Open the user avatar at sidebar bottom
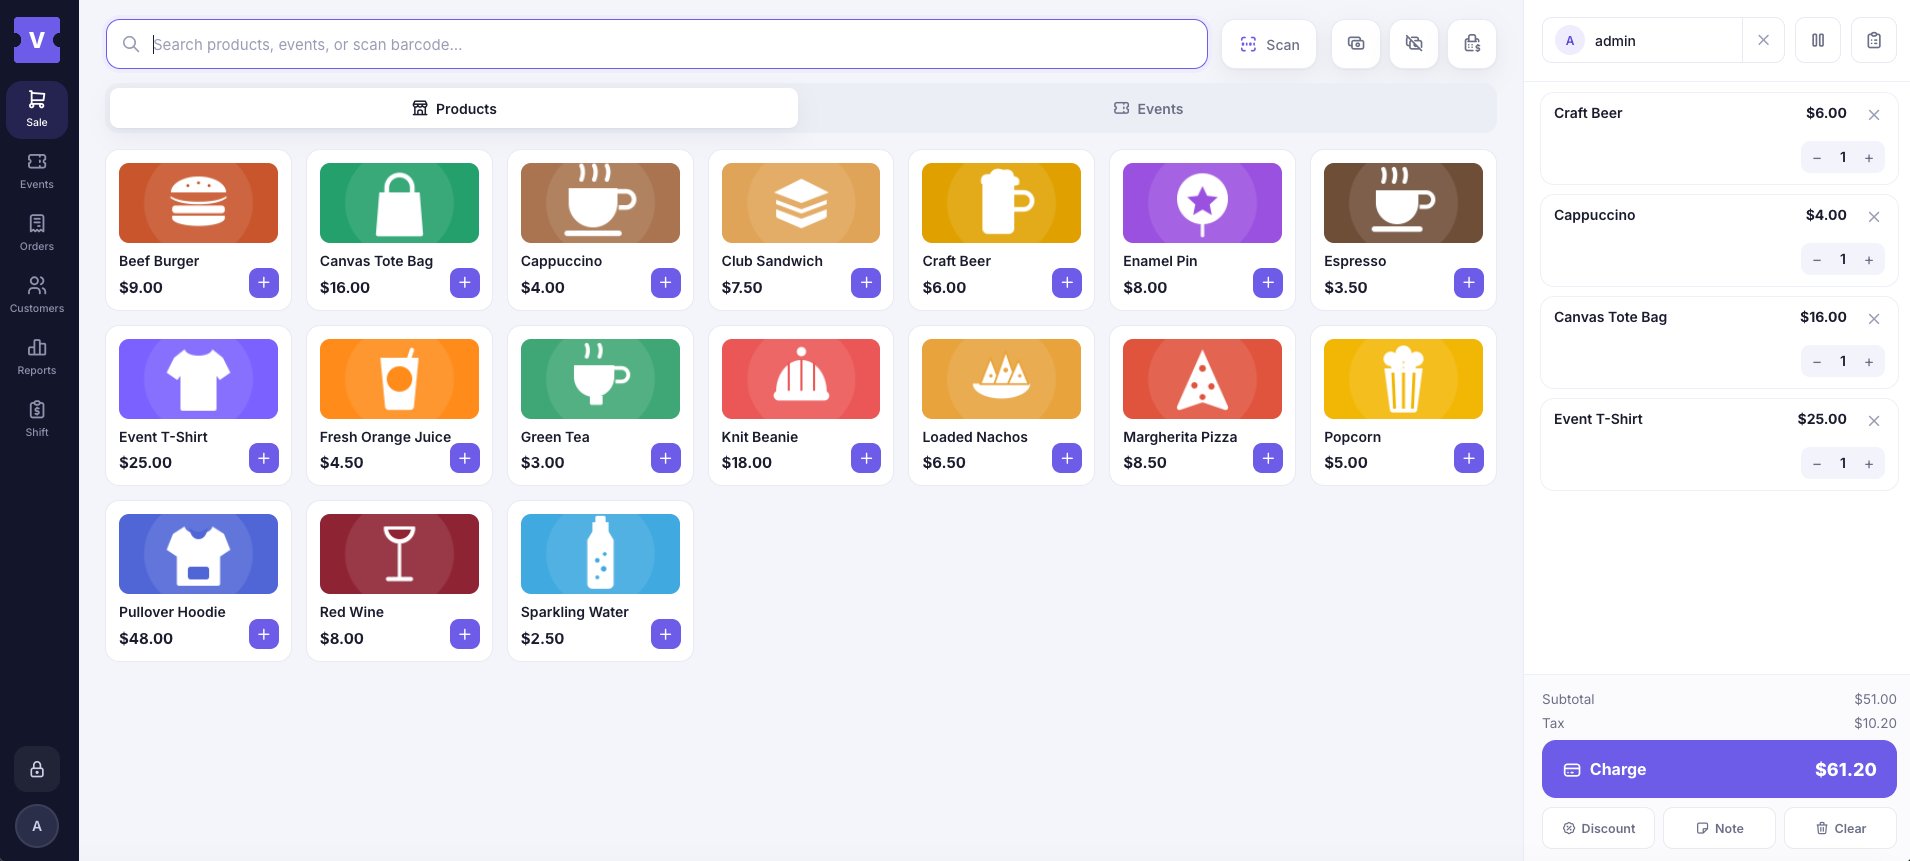Viewport: 1910px width, 861px height. (37, 826)
